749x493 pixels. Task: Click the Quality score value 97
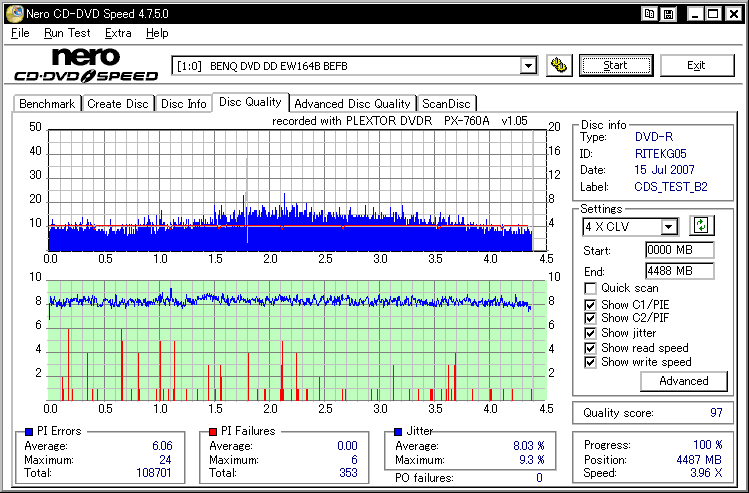[x=716, y=413]
